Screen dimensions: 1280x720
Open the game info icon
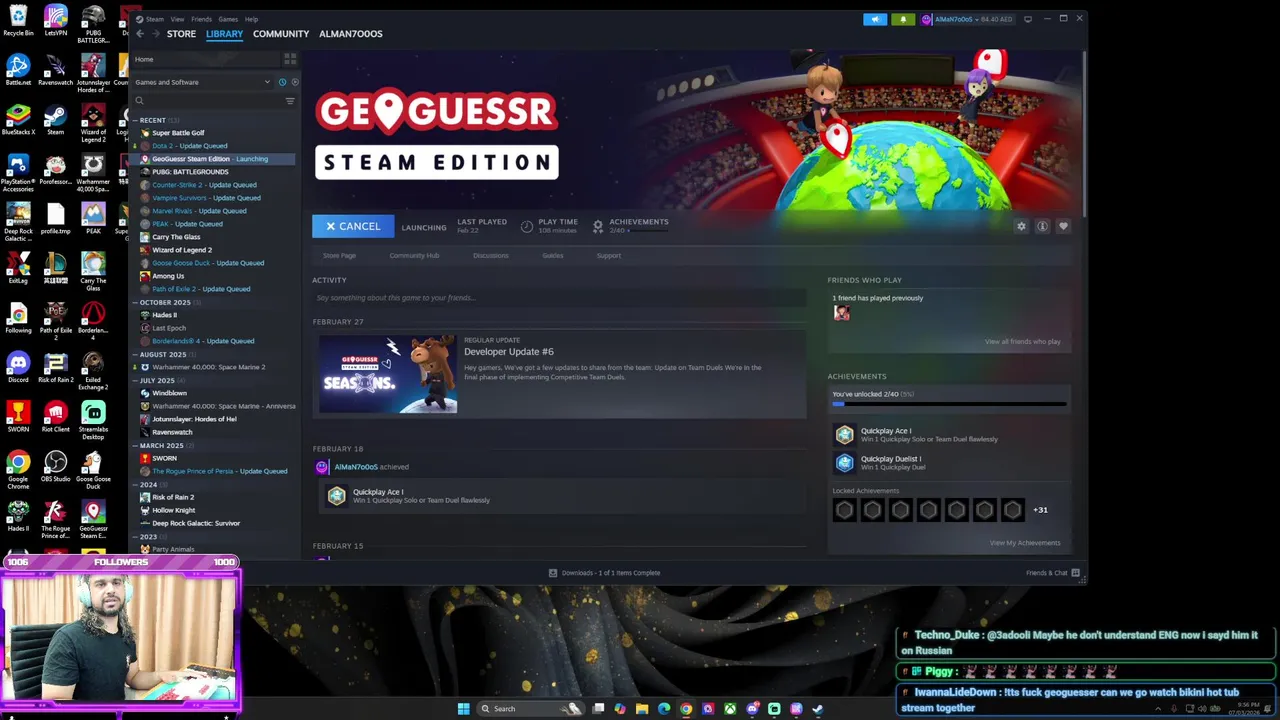tap(1042, 226)
